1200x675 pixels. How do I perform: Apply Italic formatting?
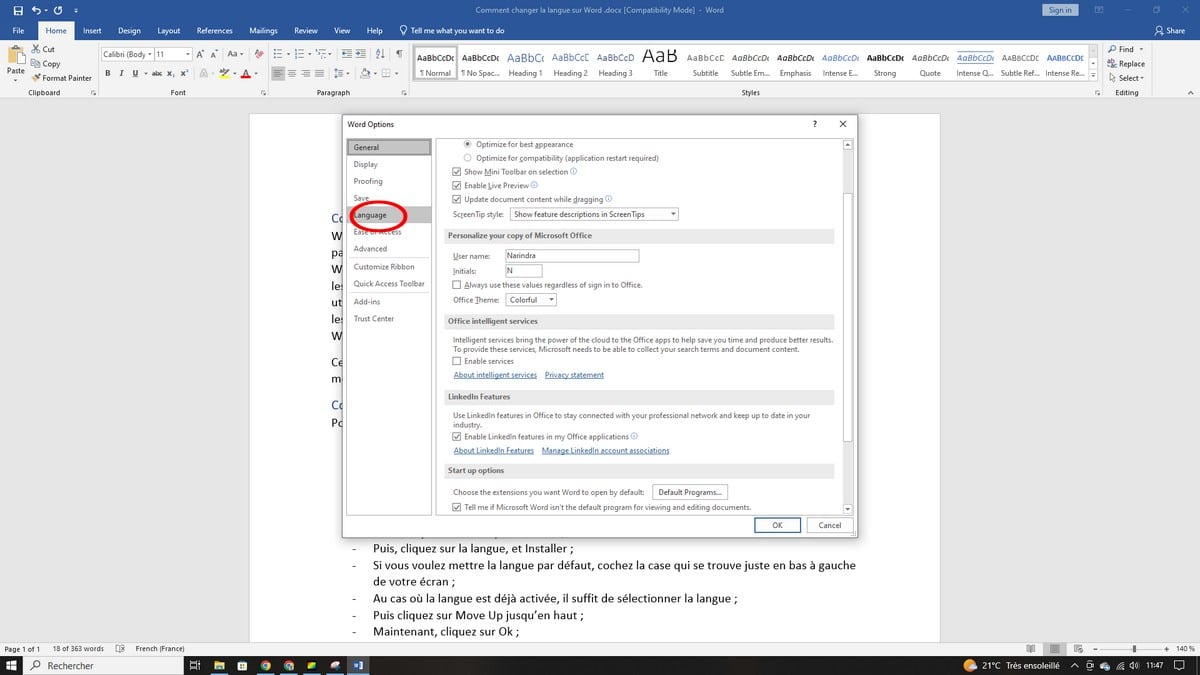pos(121,73)
